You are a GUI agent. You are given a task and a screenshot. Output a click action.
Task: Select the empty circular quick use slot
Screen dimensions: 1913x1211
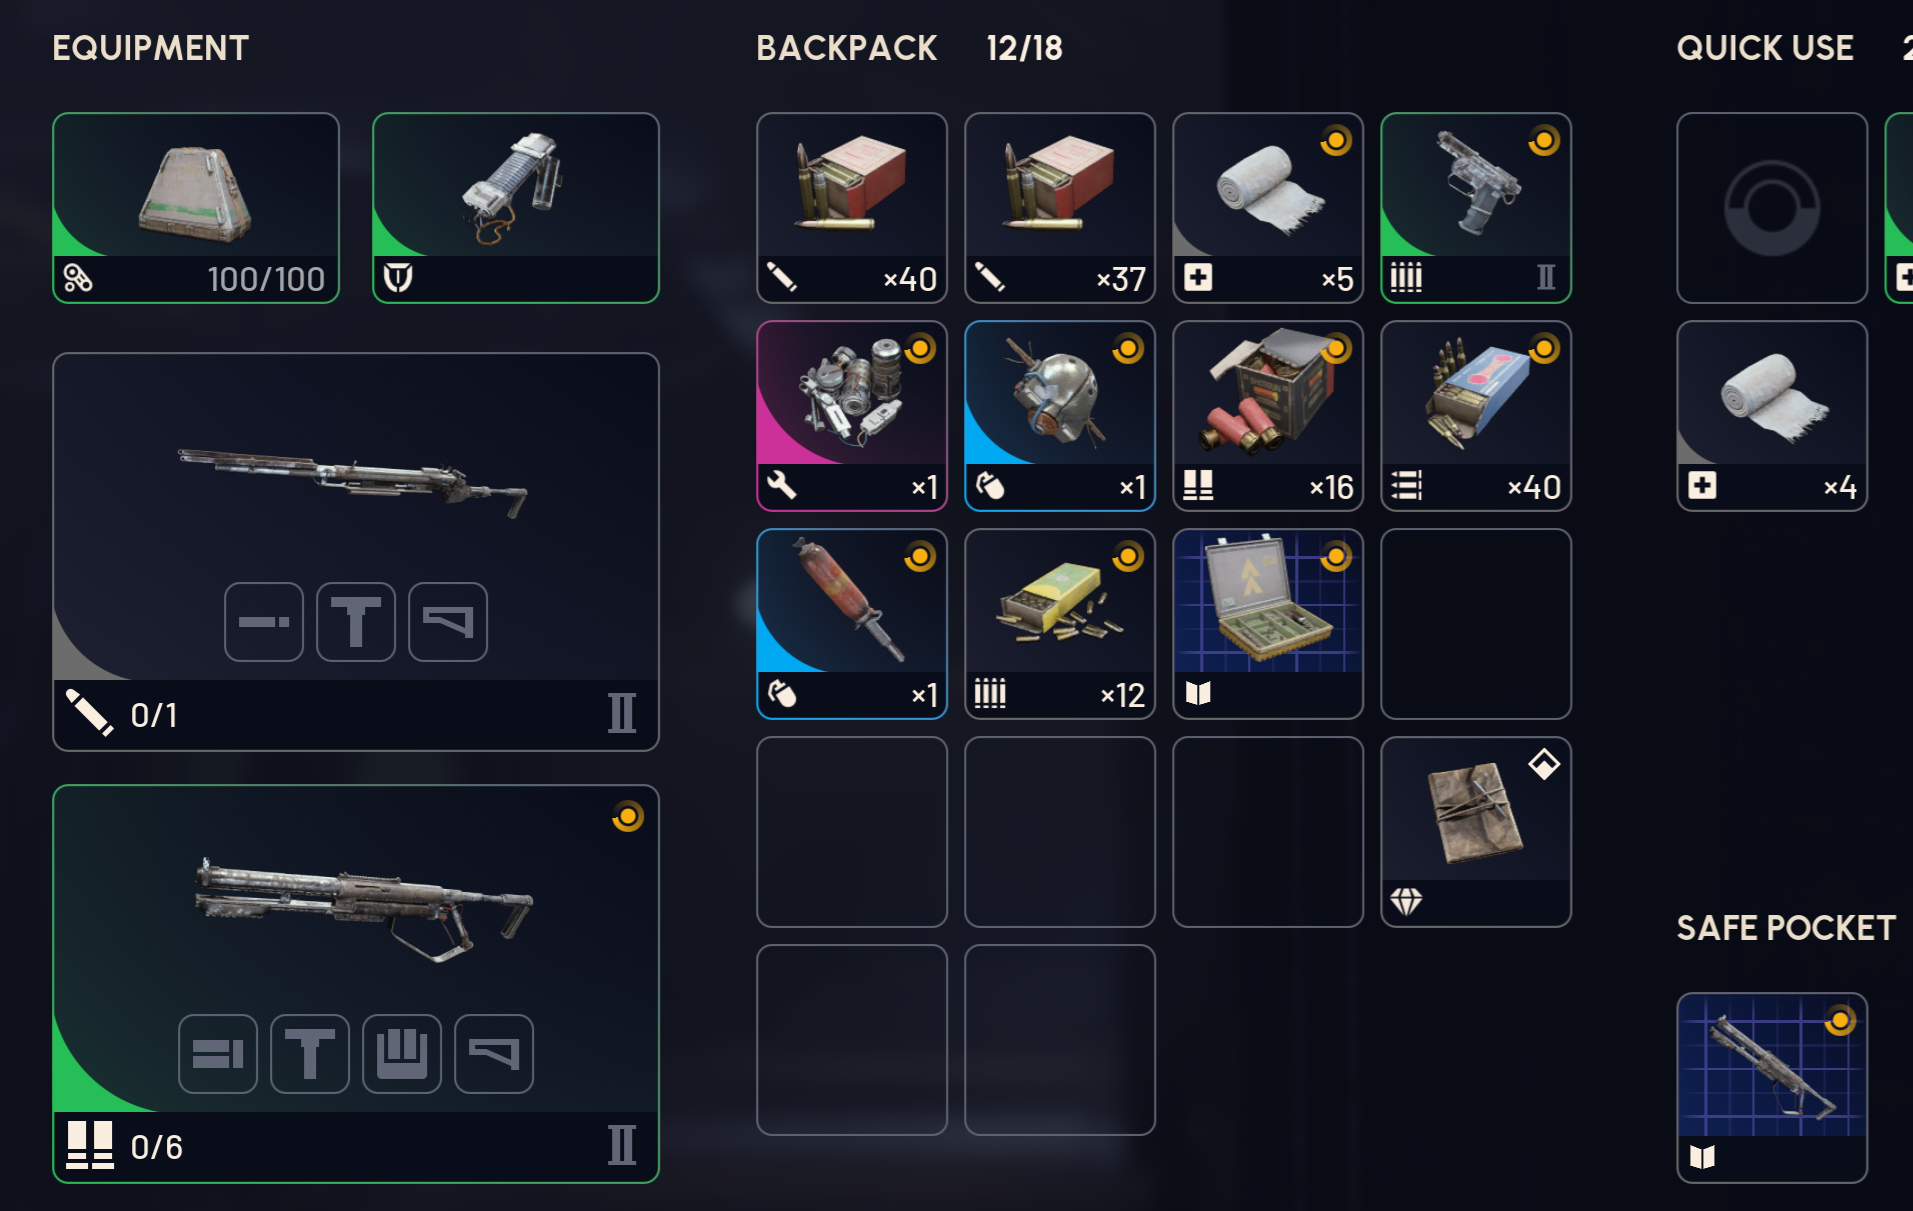tap(1772, 208)
